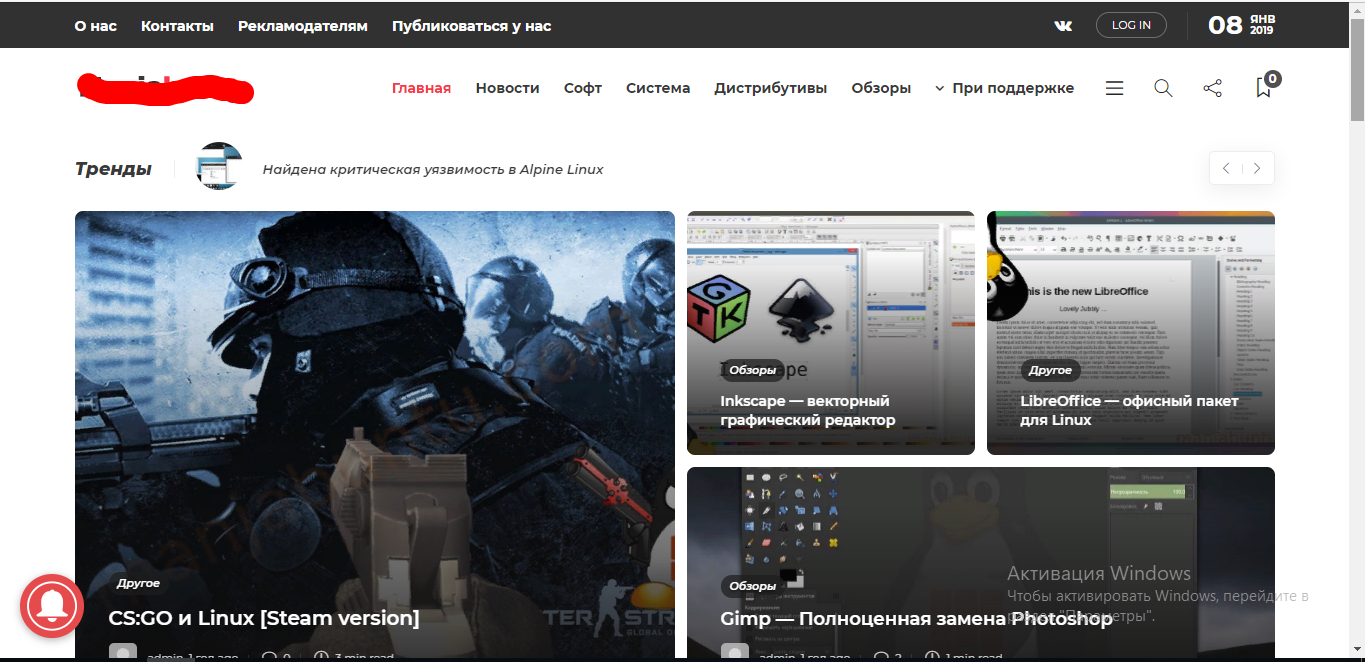Click author avatar under CS:GO article
The height and width of the screenshot is (662, 1365).
(x=123, y=652)
